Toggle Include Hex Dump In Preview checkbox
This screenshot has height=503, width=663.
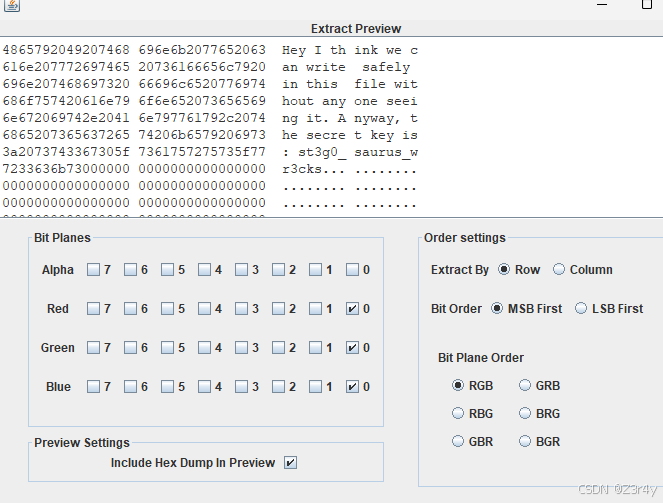(290, 462)
